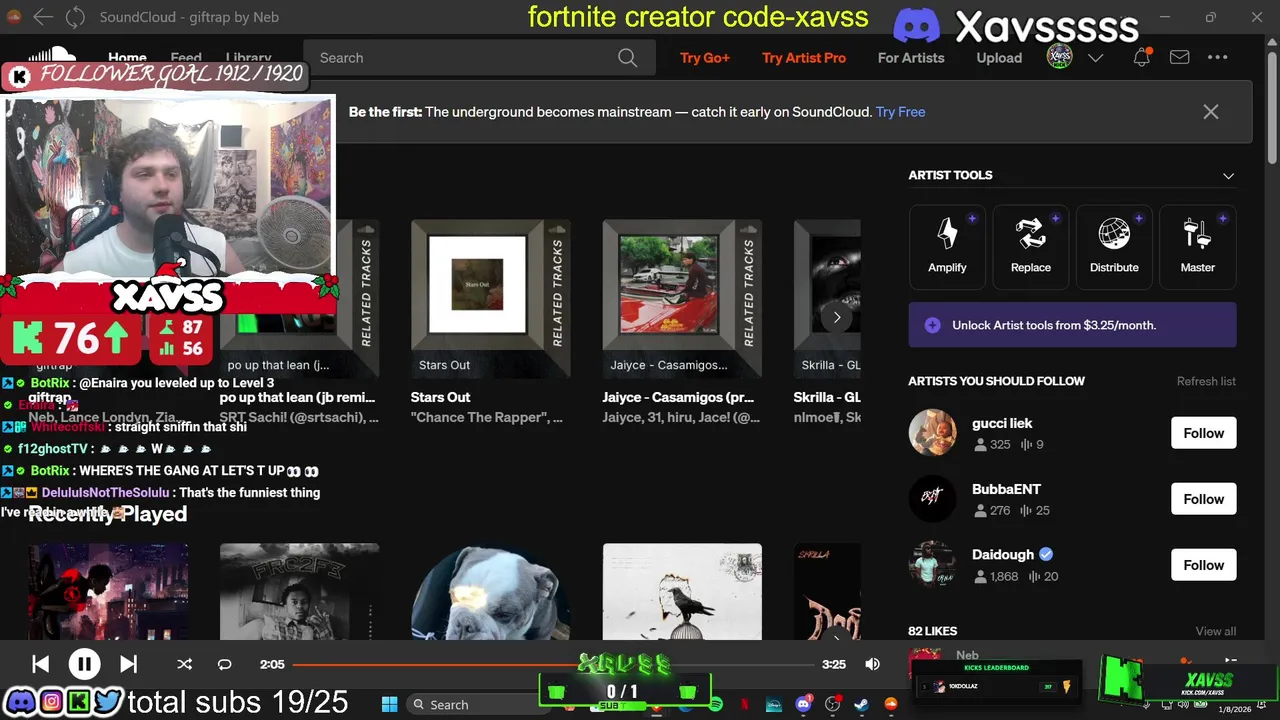Open the Try Artist Pro menu item
1280x720 pixels.
pos(804,58)
